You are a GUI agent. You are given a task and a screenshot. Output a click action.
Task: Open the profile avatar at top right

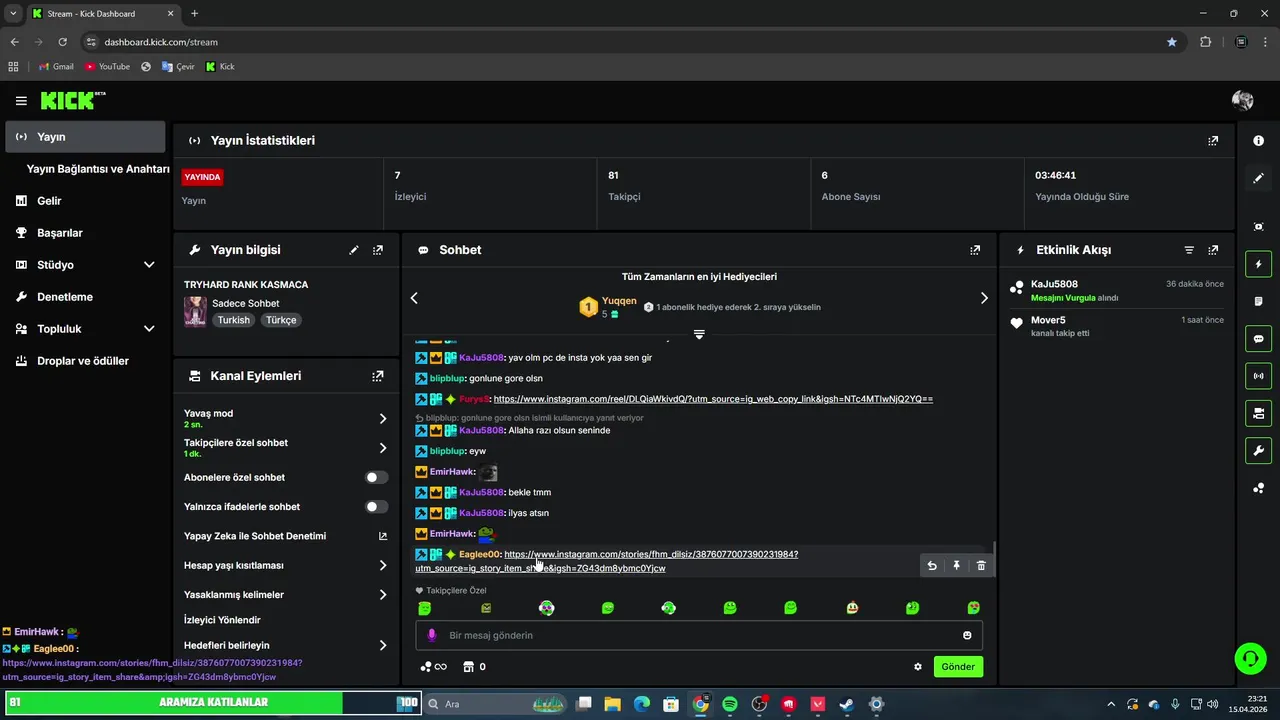[x=1243, y=100]
